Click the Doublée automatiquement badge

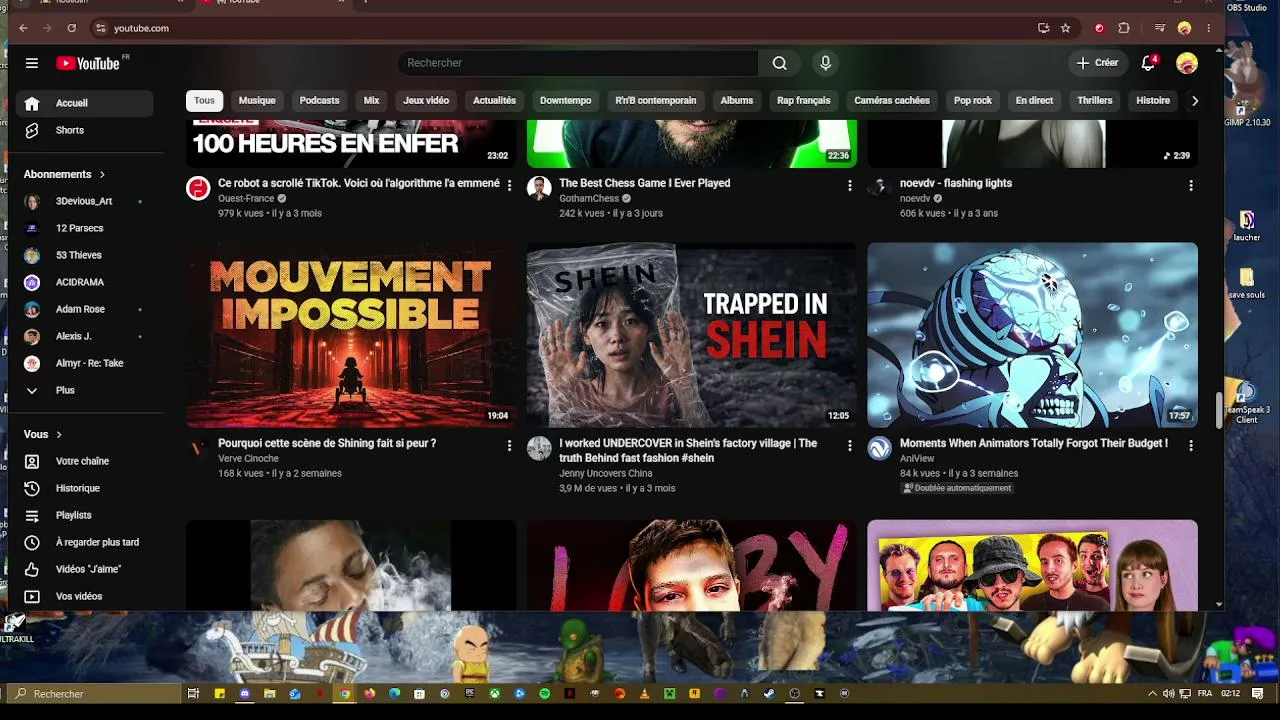958,488
